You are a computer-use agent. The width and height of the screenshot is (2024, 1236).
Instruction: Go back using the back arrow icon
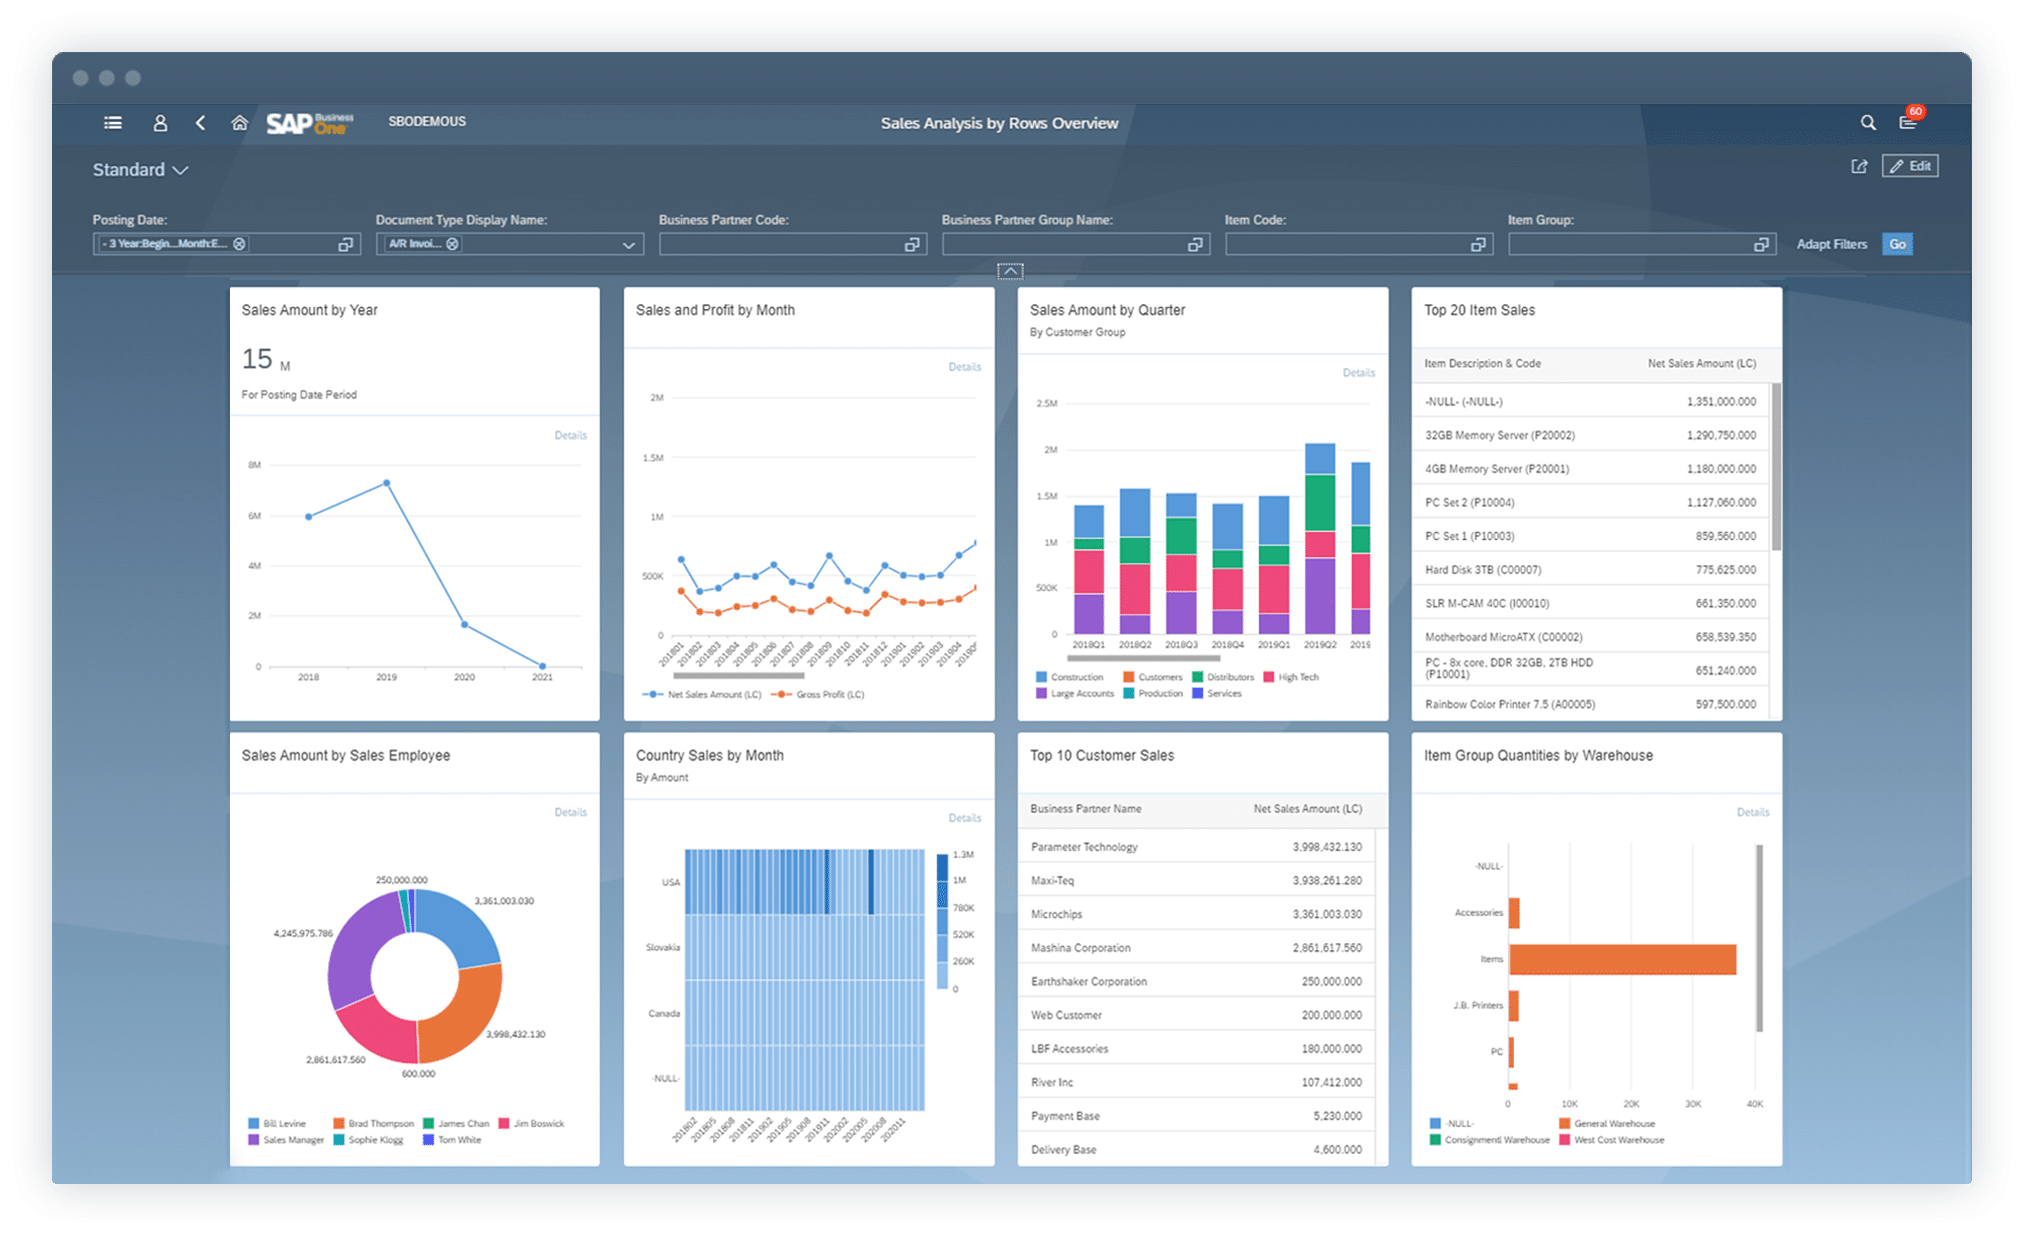coord(200,122)
